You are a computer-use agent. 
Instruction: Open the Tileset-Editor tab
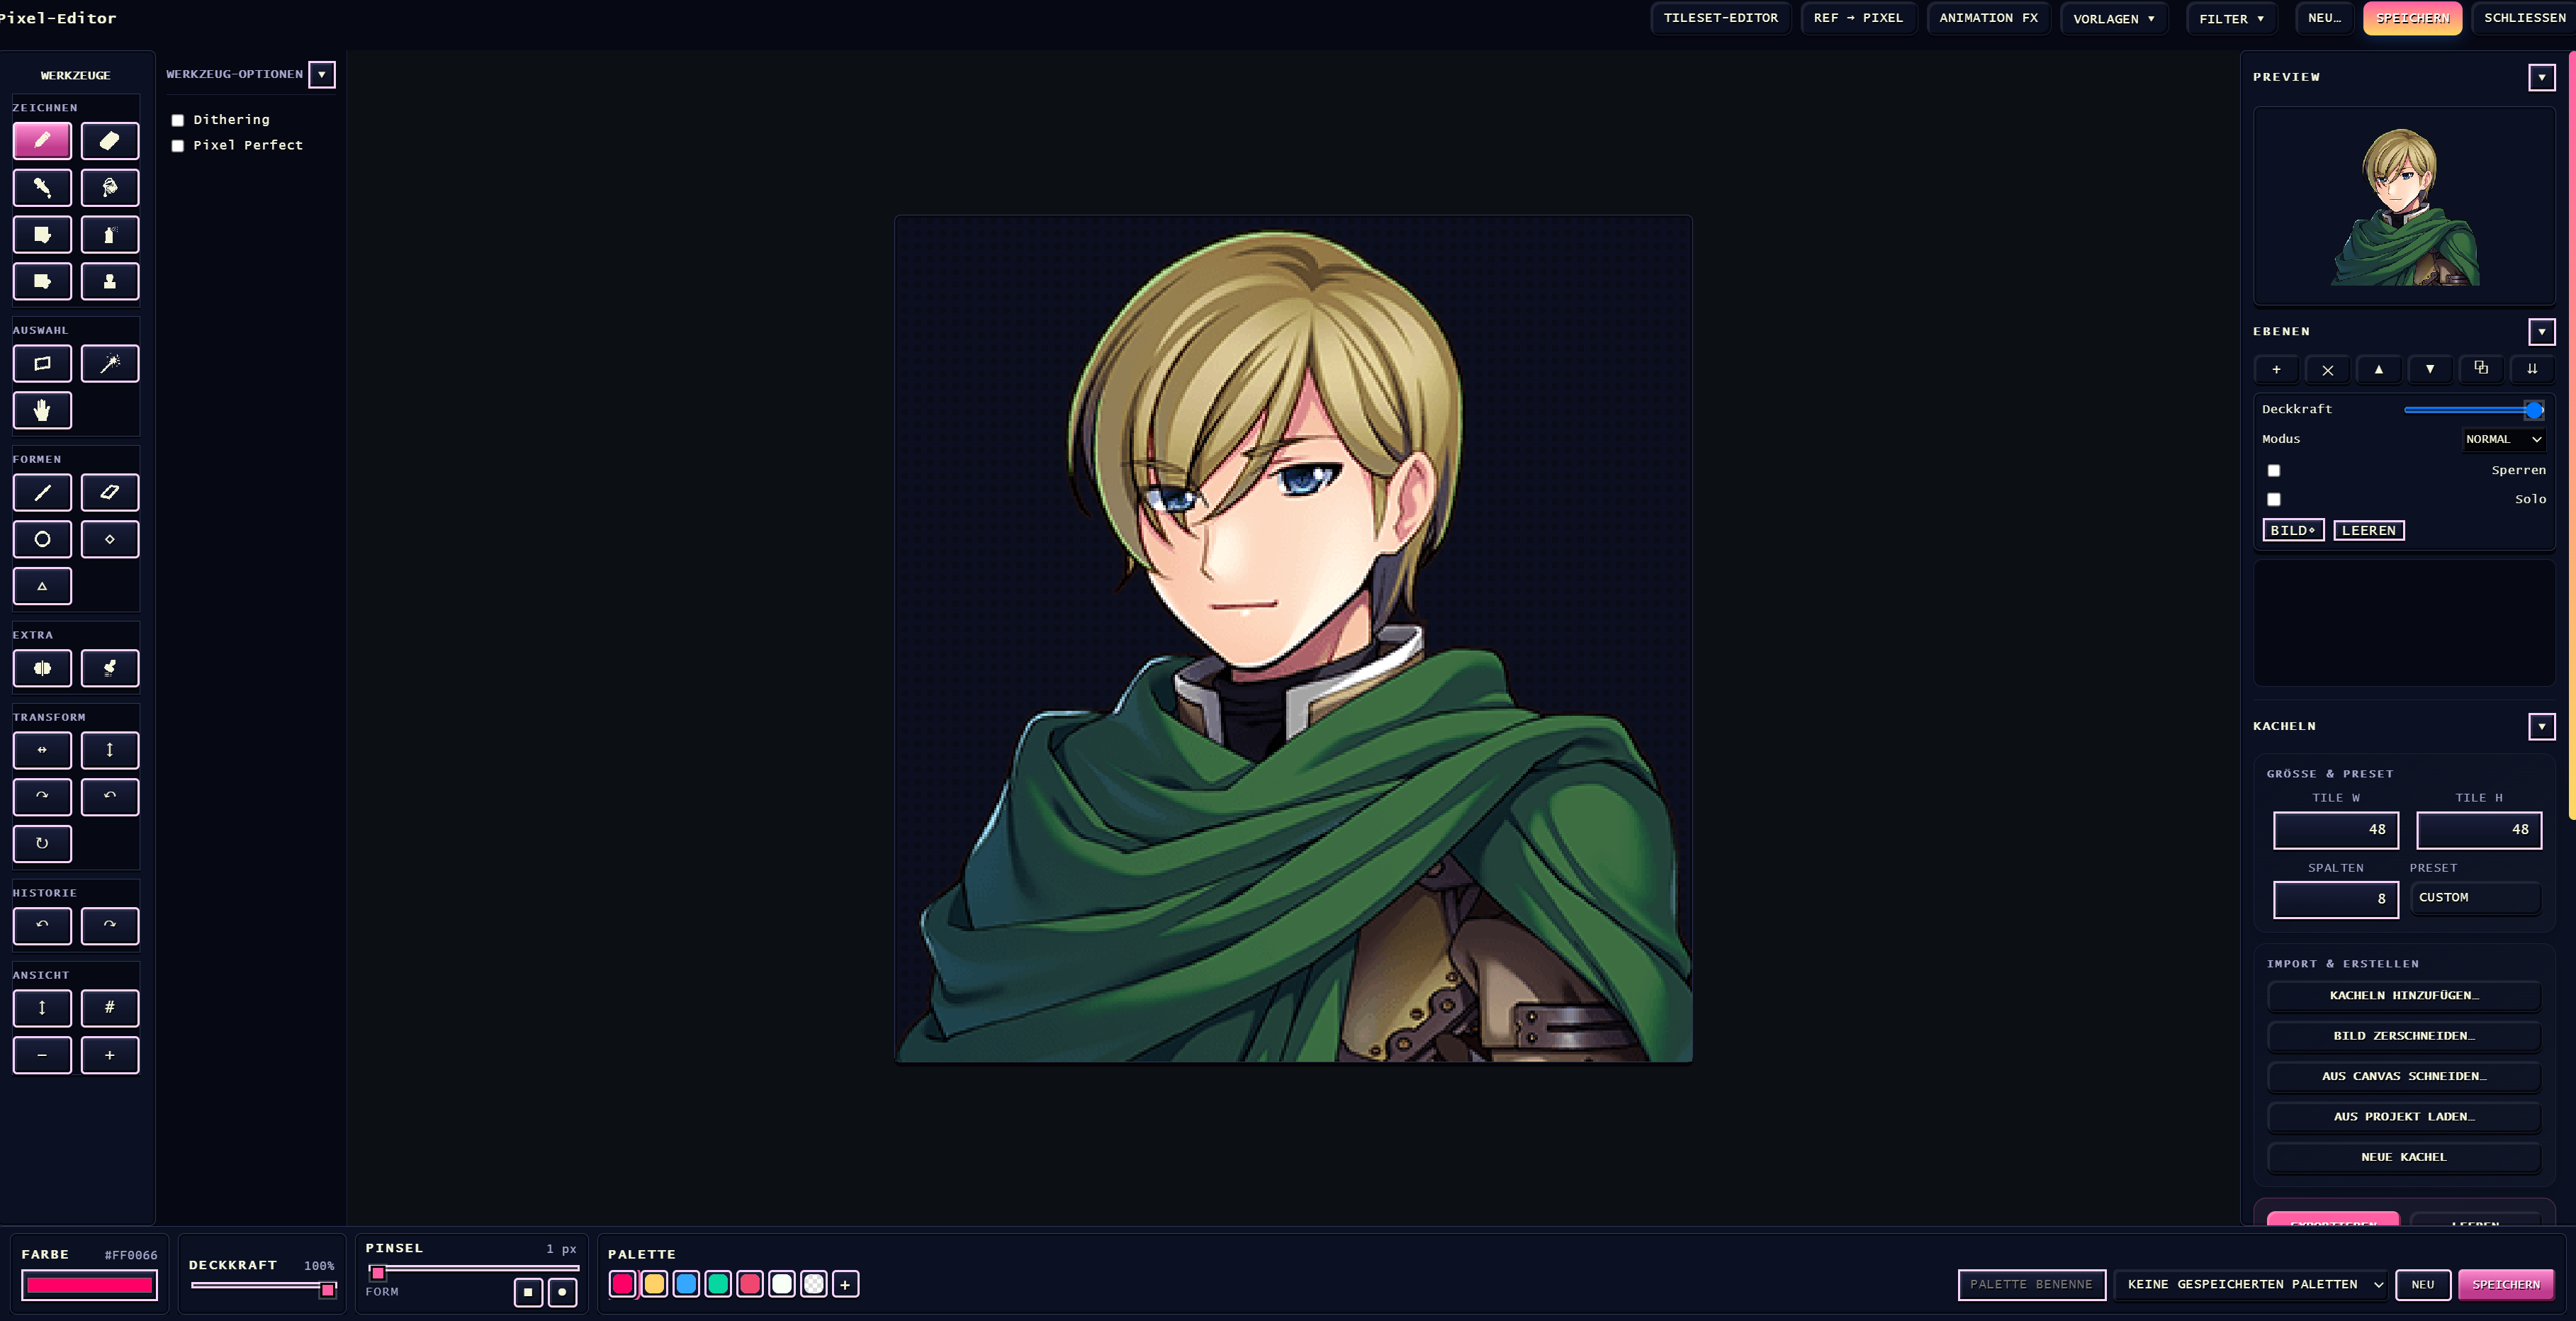point(1720,18)
